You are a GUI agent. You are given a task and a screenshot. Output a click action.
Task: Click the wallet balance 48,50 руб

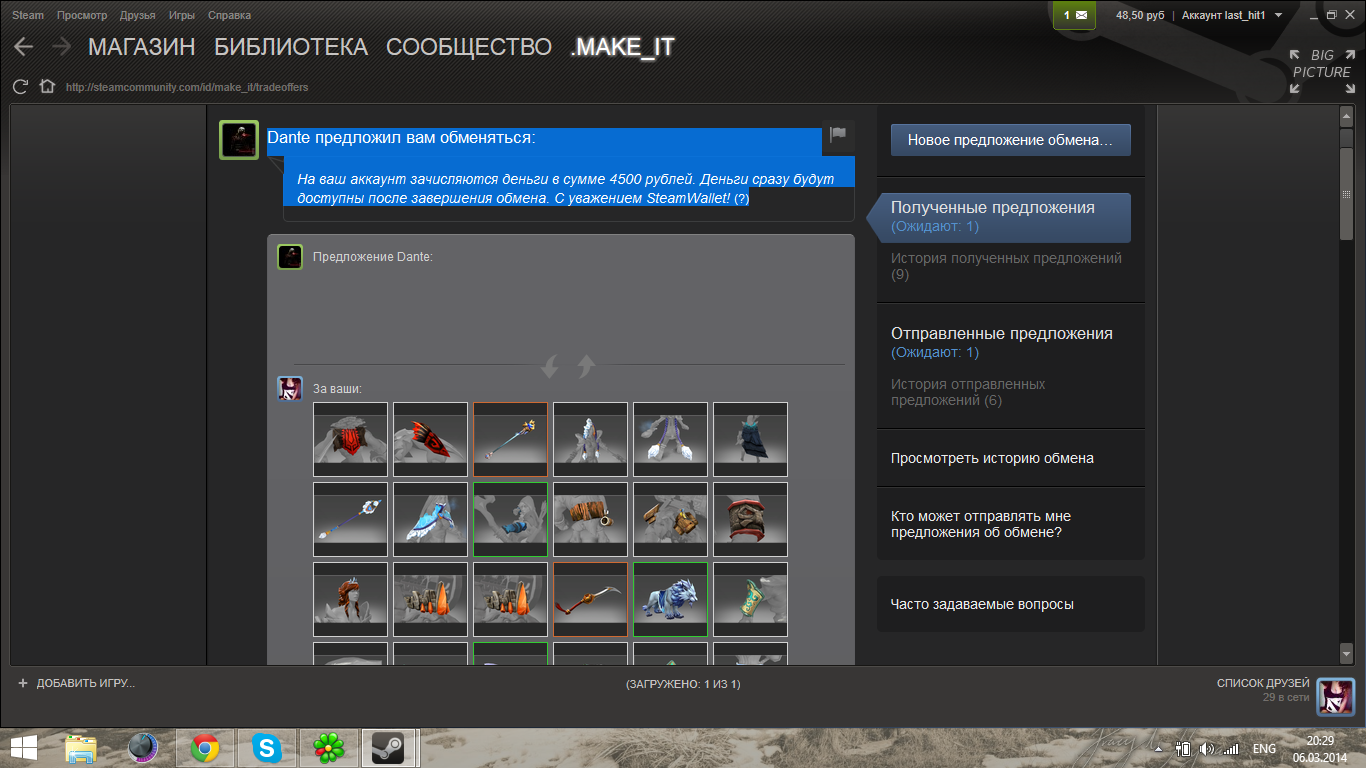point(1140,15)
